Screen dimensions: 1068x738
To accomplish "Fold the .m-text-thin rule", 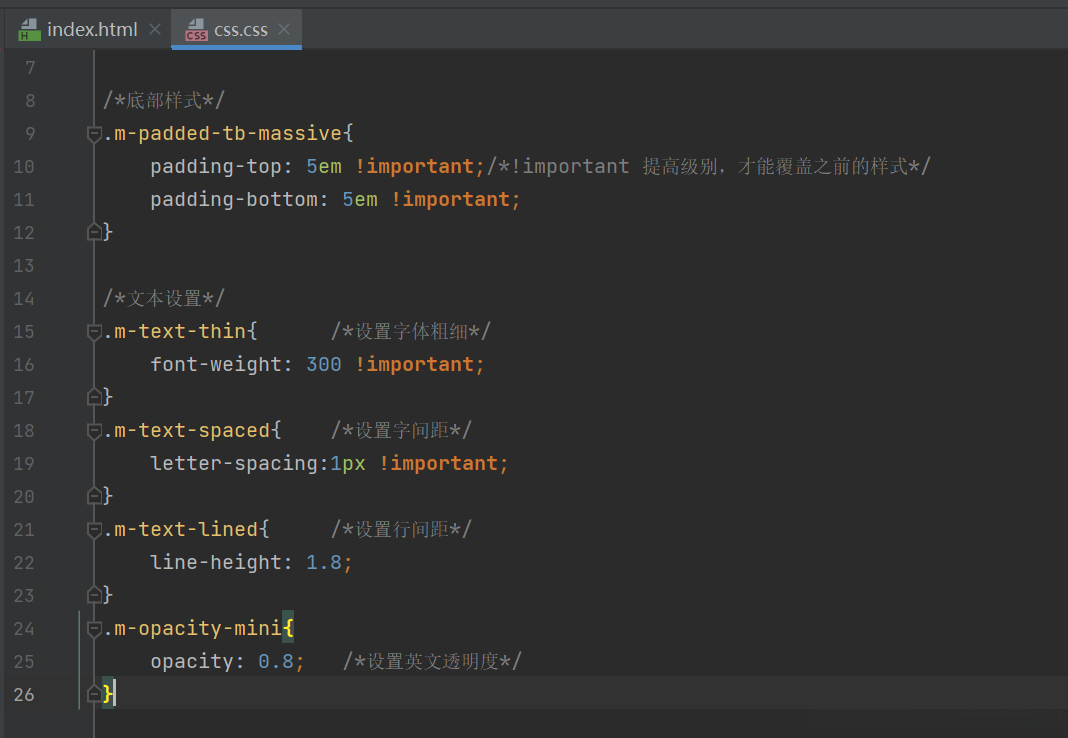I will coord(94,332).
